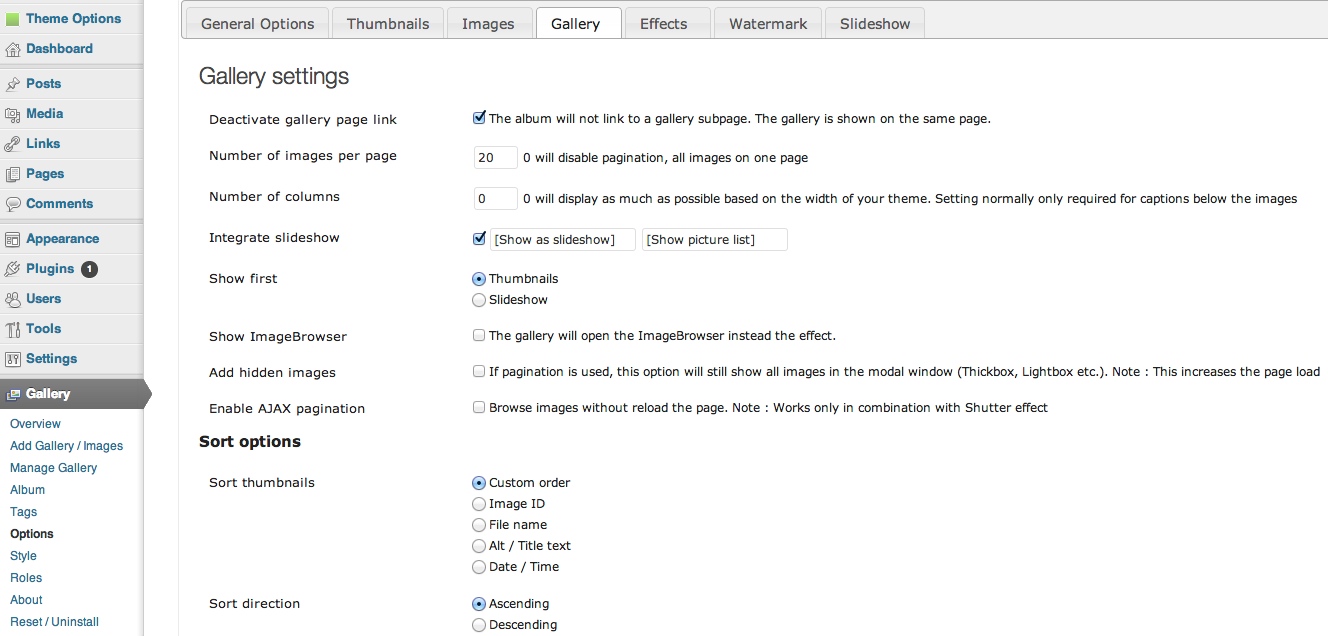The width and height of the screenshot is (1328, 636).
Task: Click the Number of columns field
Action: pos(495,198)
